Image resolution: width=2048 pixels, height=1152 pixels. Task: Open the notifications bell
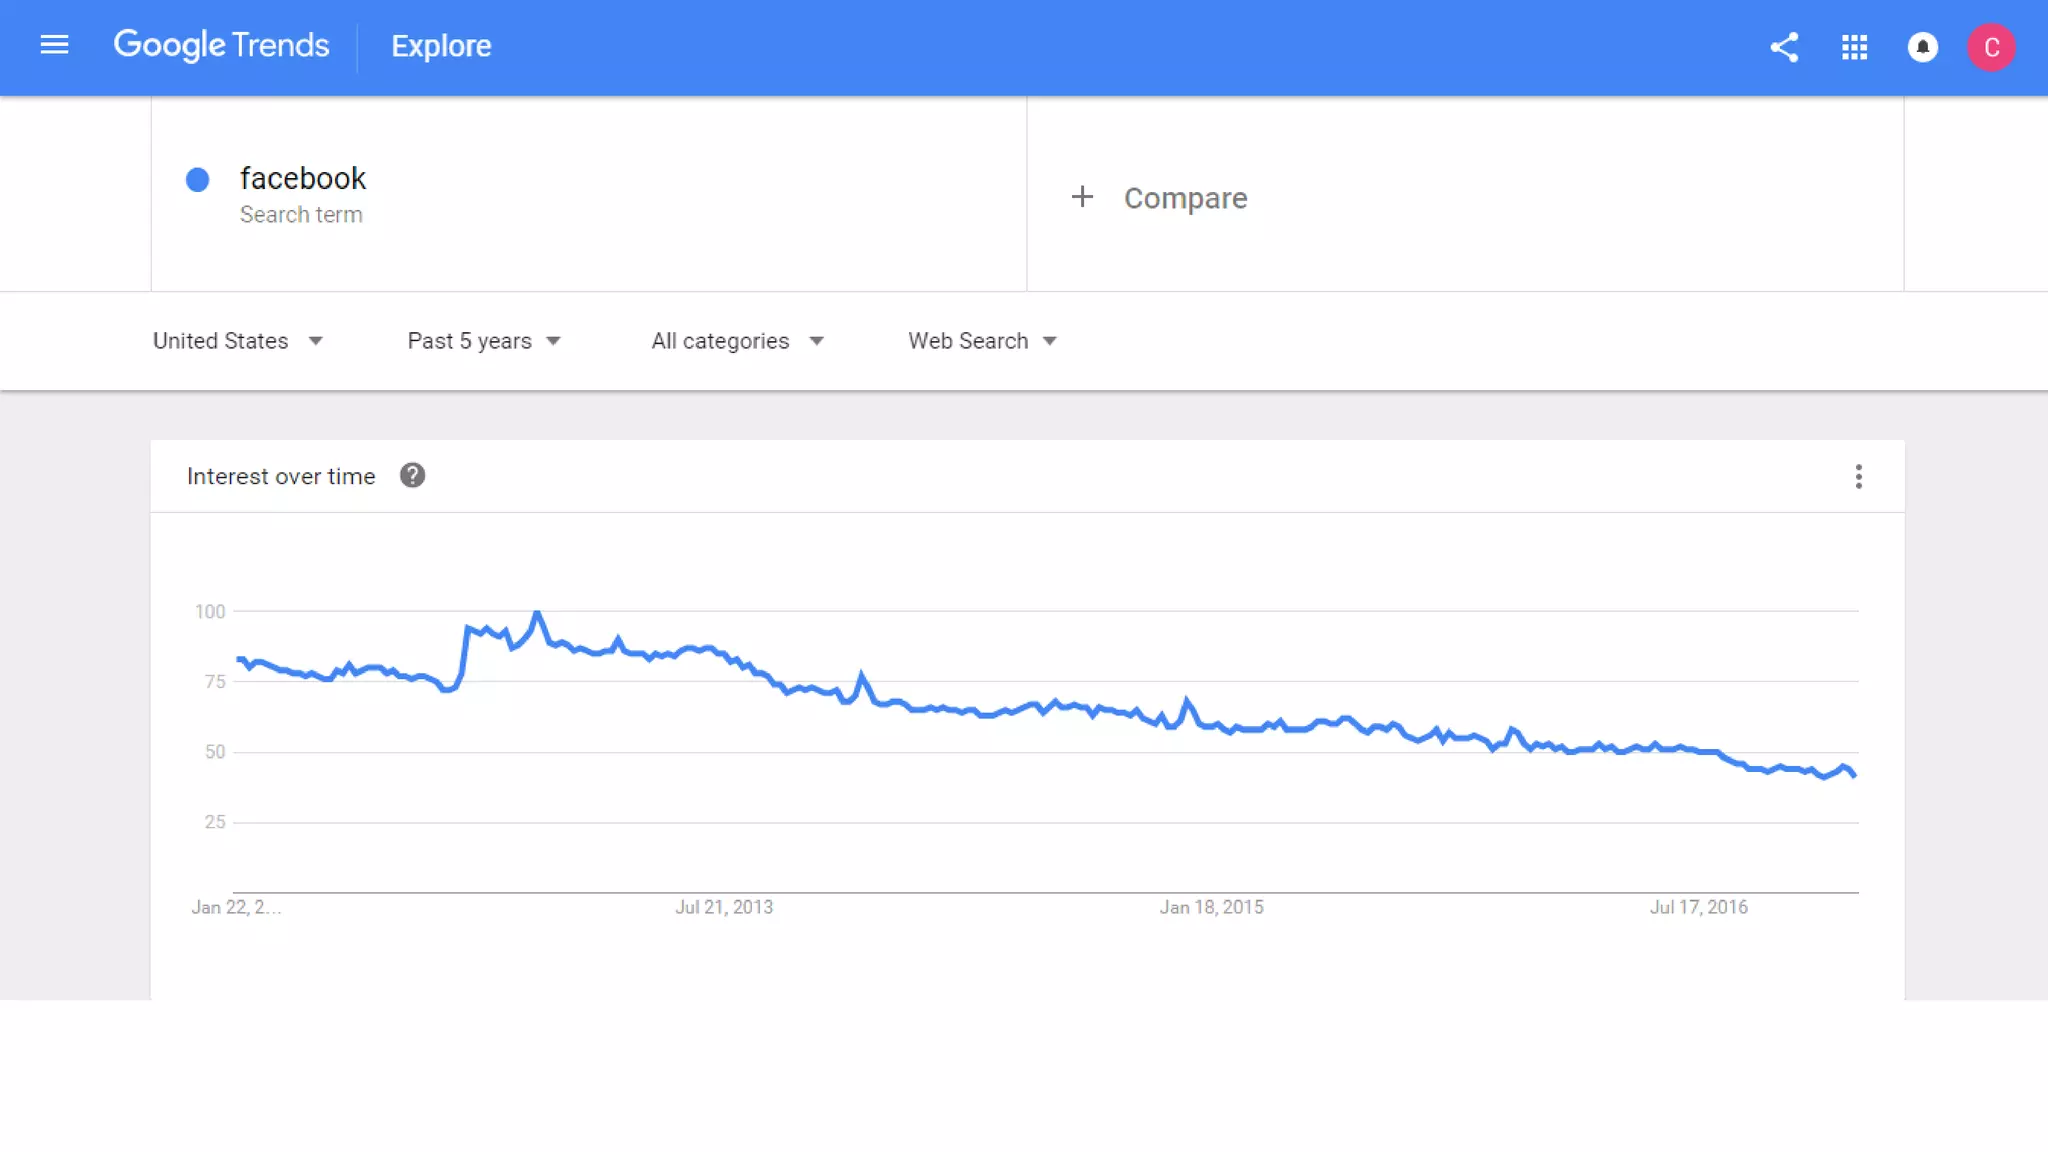coord(1922,47)
